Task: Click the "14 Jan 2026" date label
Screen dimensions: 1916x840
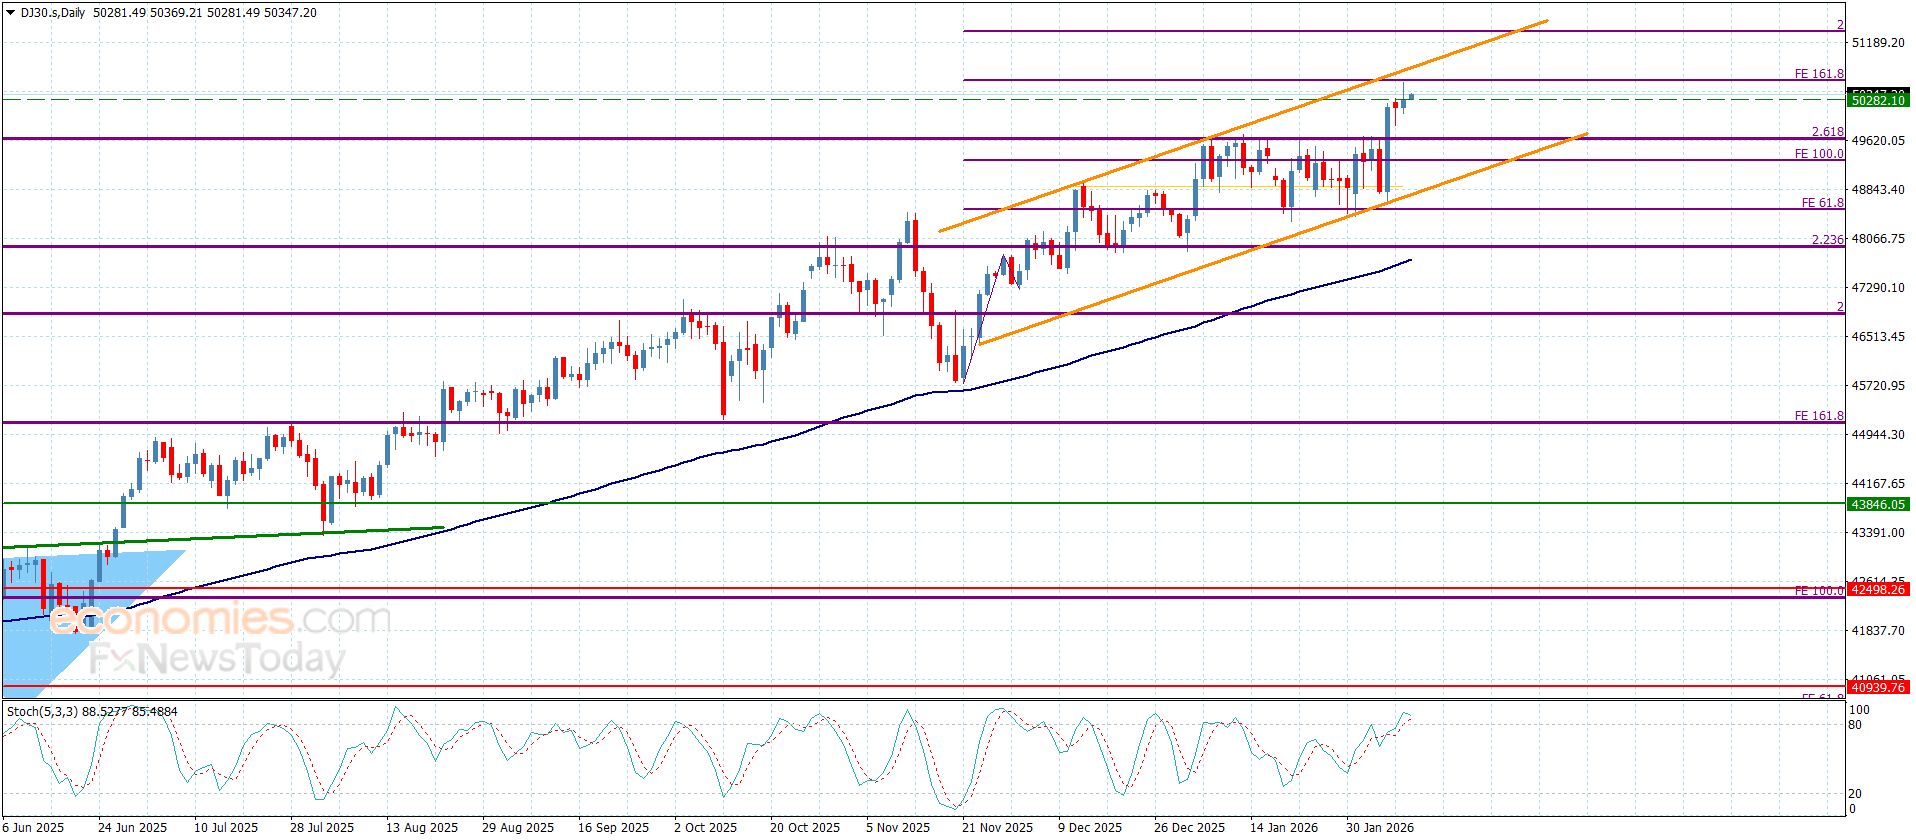Action: [1284, 828]
